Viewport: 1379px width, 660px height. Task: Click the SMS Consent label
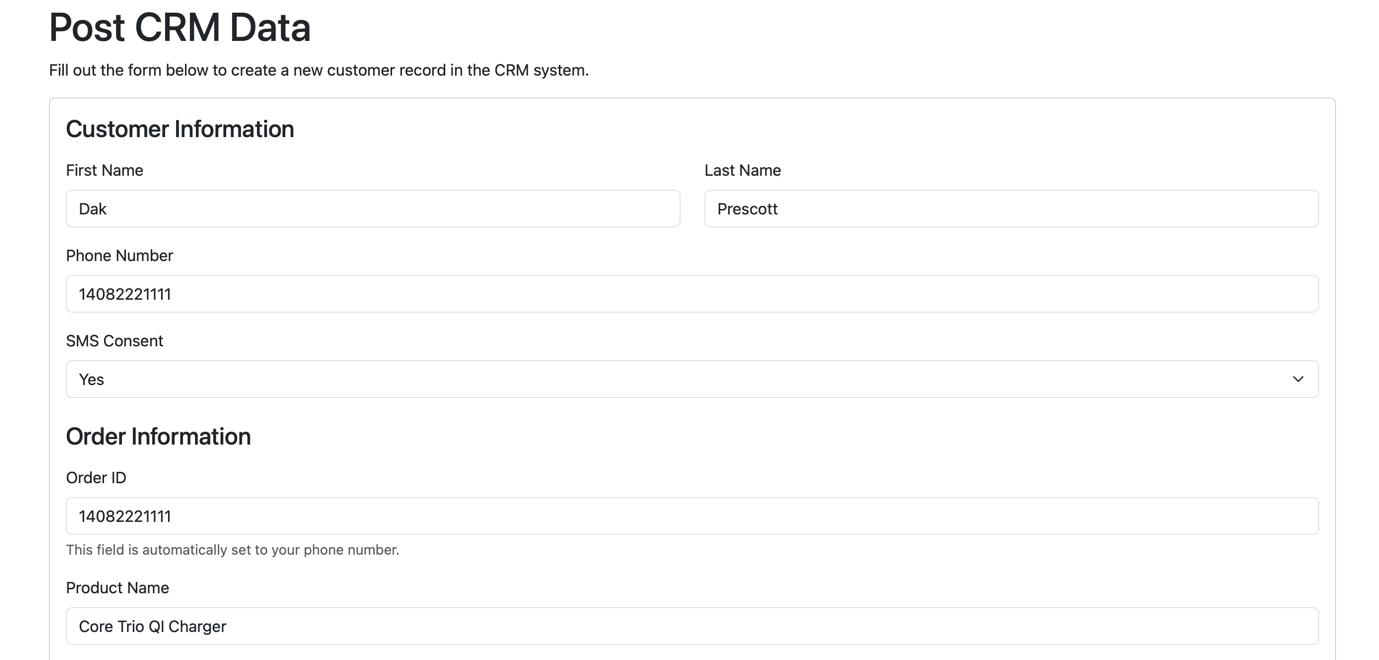coord(115,341)
